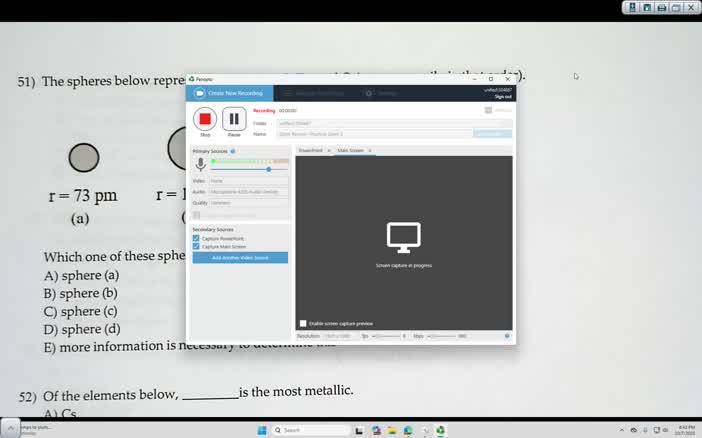Open the Video source dropdown
This screenshot has height=438, width=702.
click(x=249, y=181)
